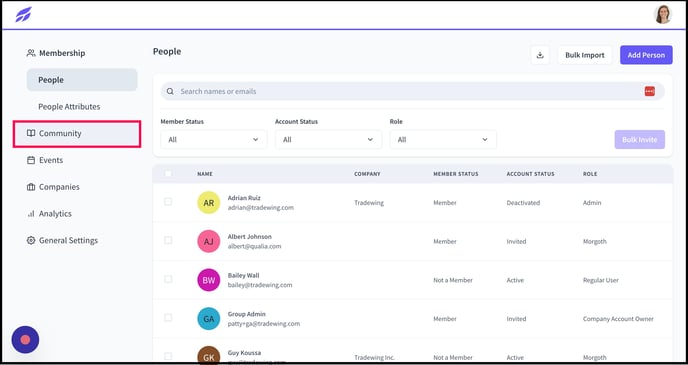The image size is (688, 365).
Task: Click Company Account Owner role text
Action: 618,319
